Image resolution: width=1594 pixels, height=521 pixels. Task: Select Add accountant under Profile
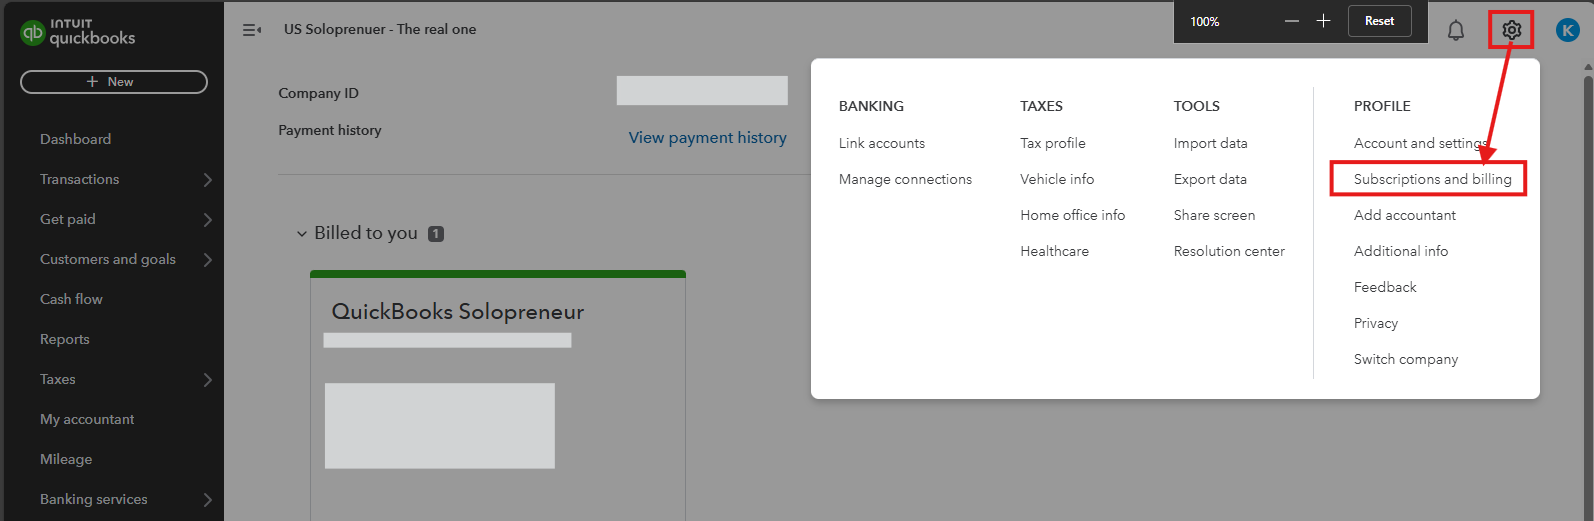point(1405,215)
